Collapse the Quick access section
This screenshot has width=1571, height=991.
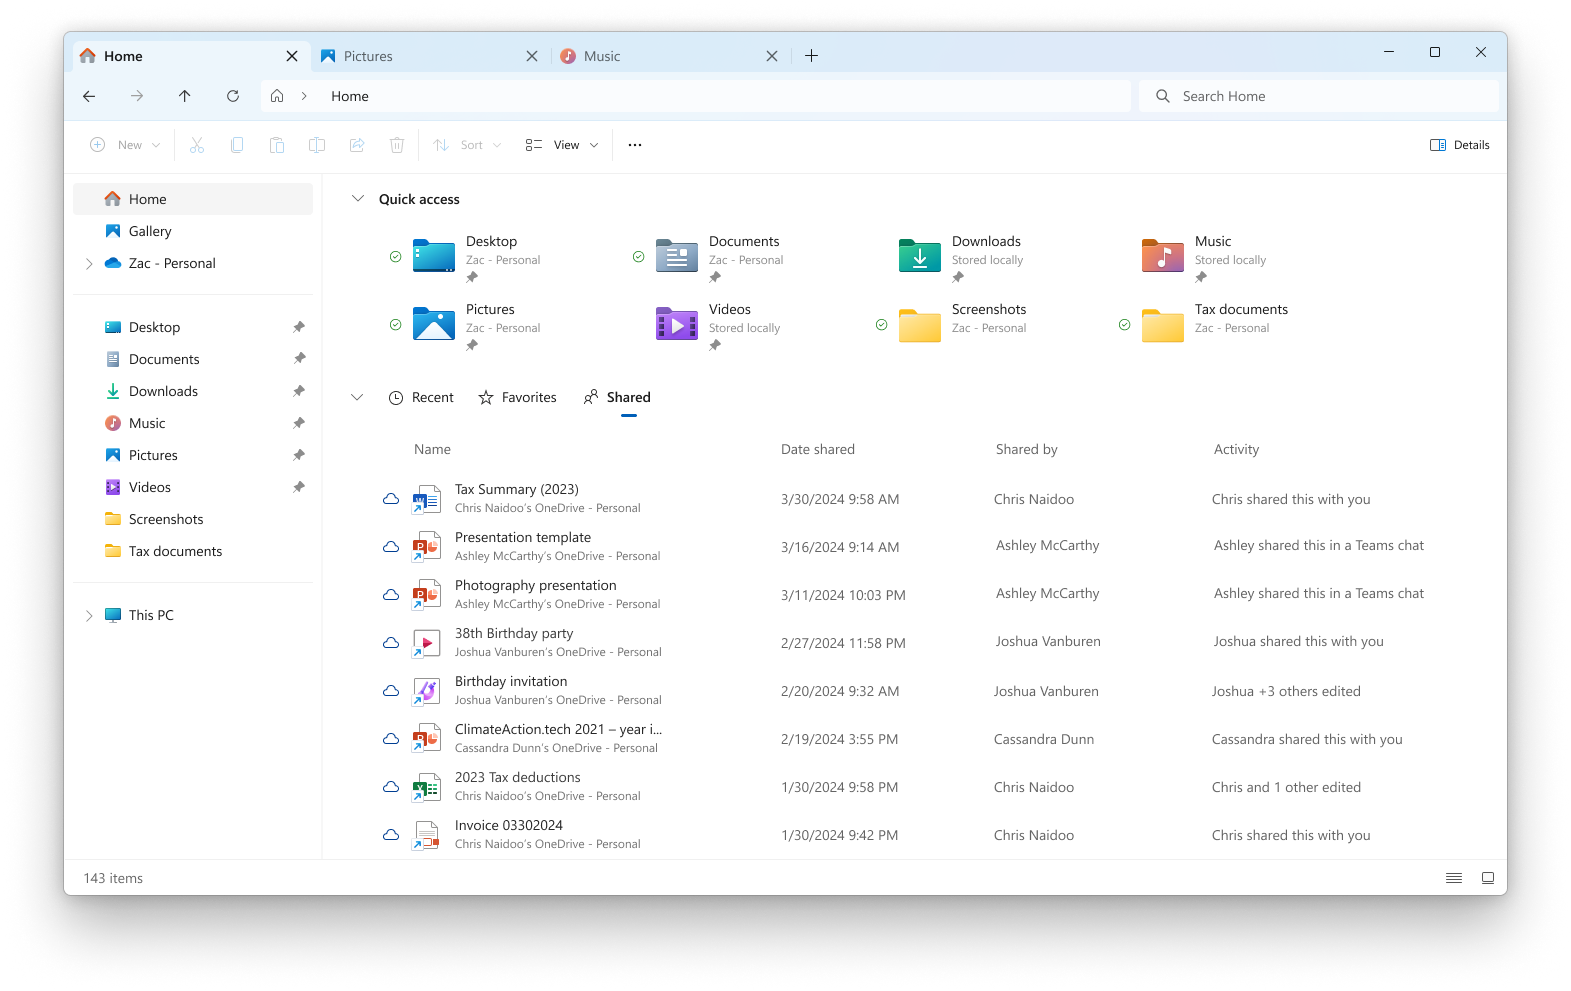pos(358,199)
